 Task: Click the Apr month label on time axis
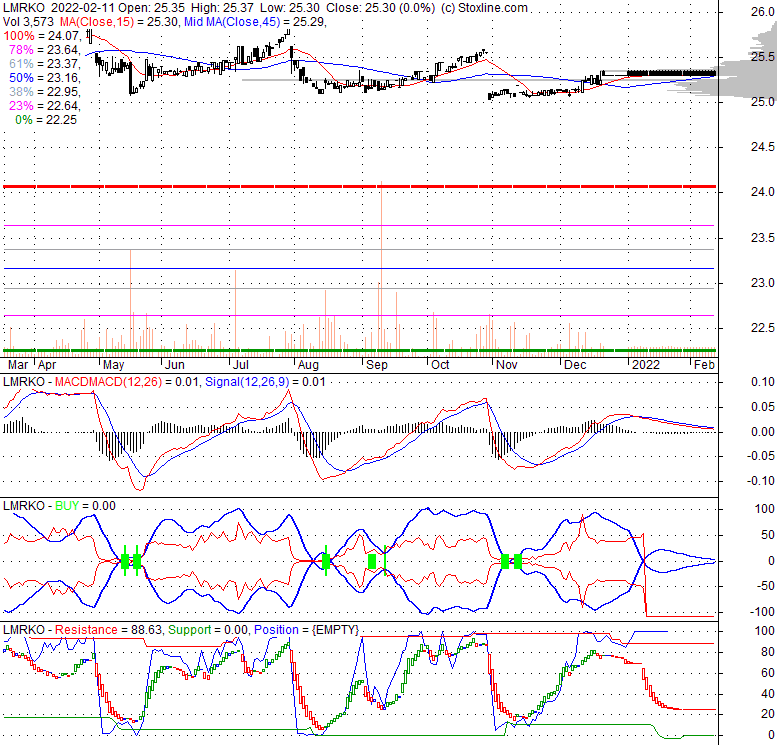click(47, 365)
